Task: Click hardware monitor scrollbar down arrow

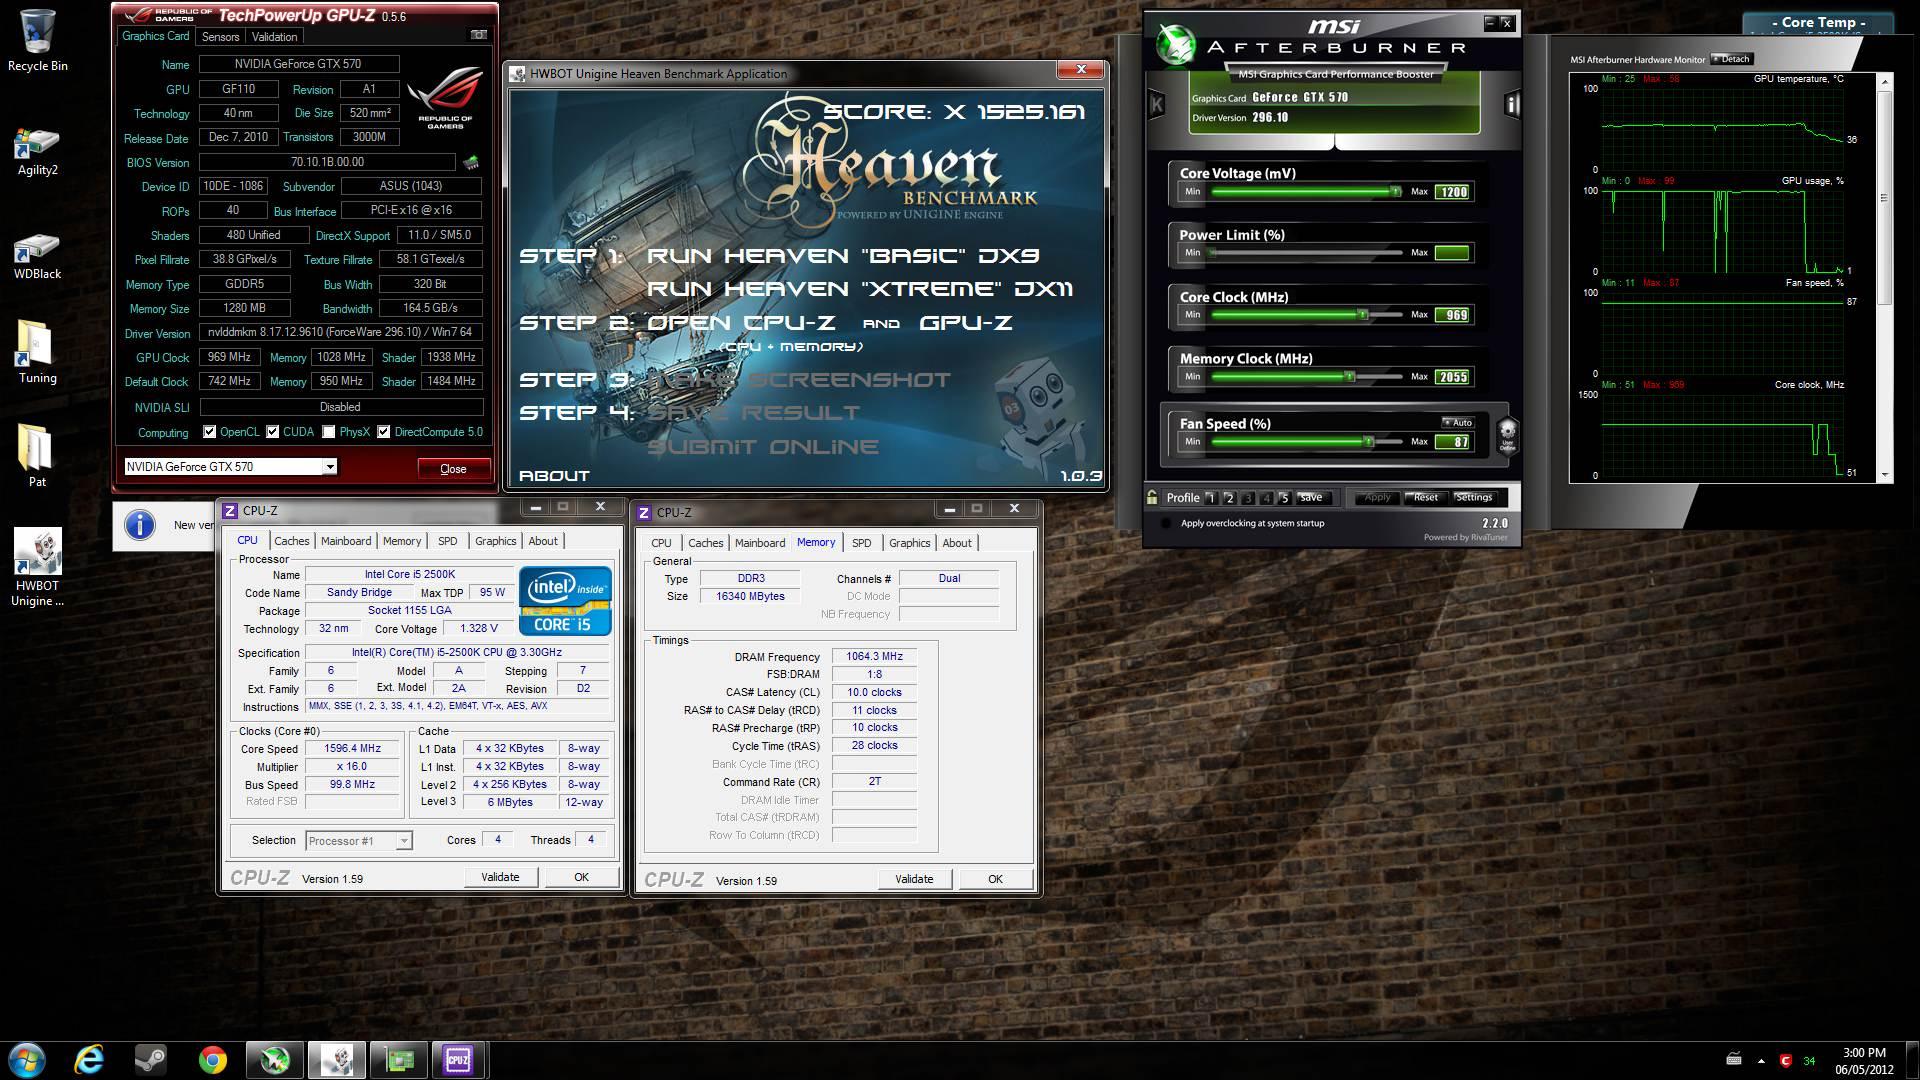Action: 1886,475
